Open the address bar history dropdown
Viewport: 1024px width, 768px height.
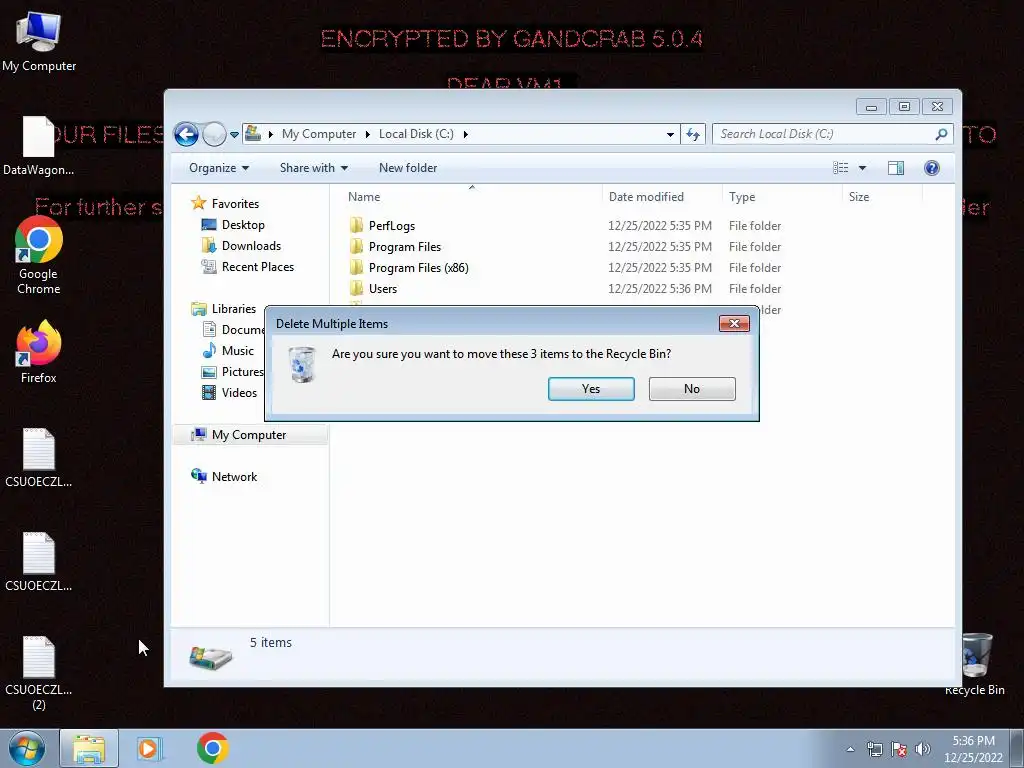coord(670,135)
